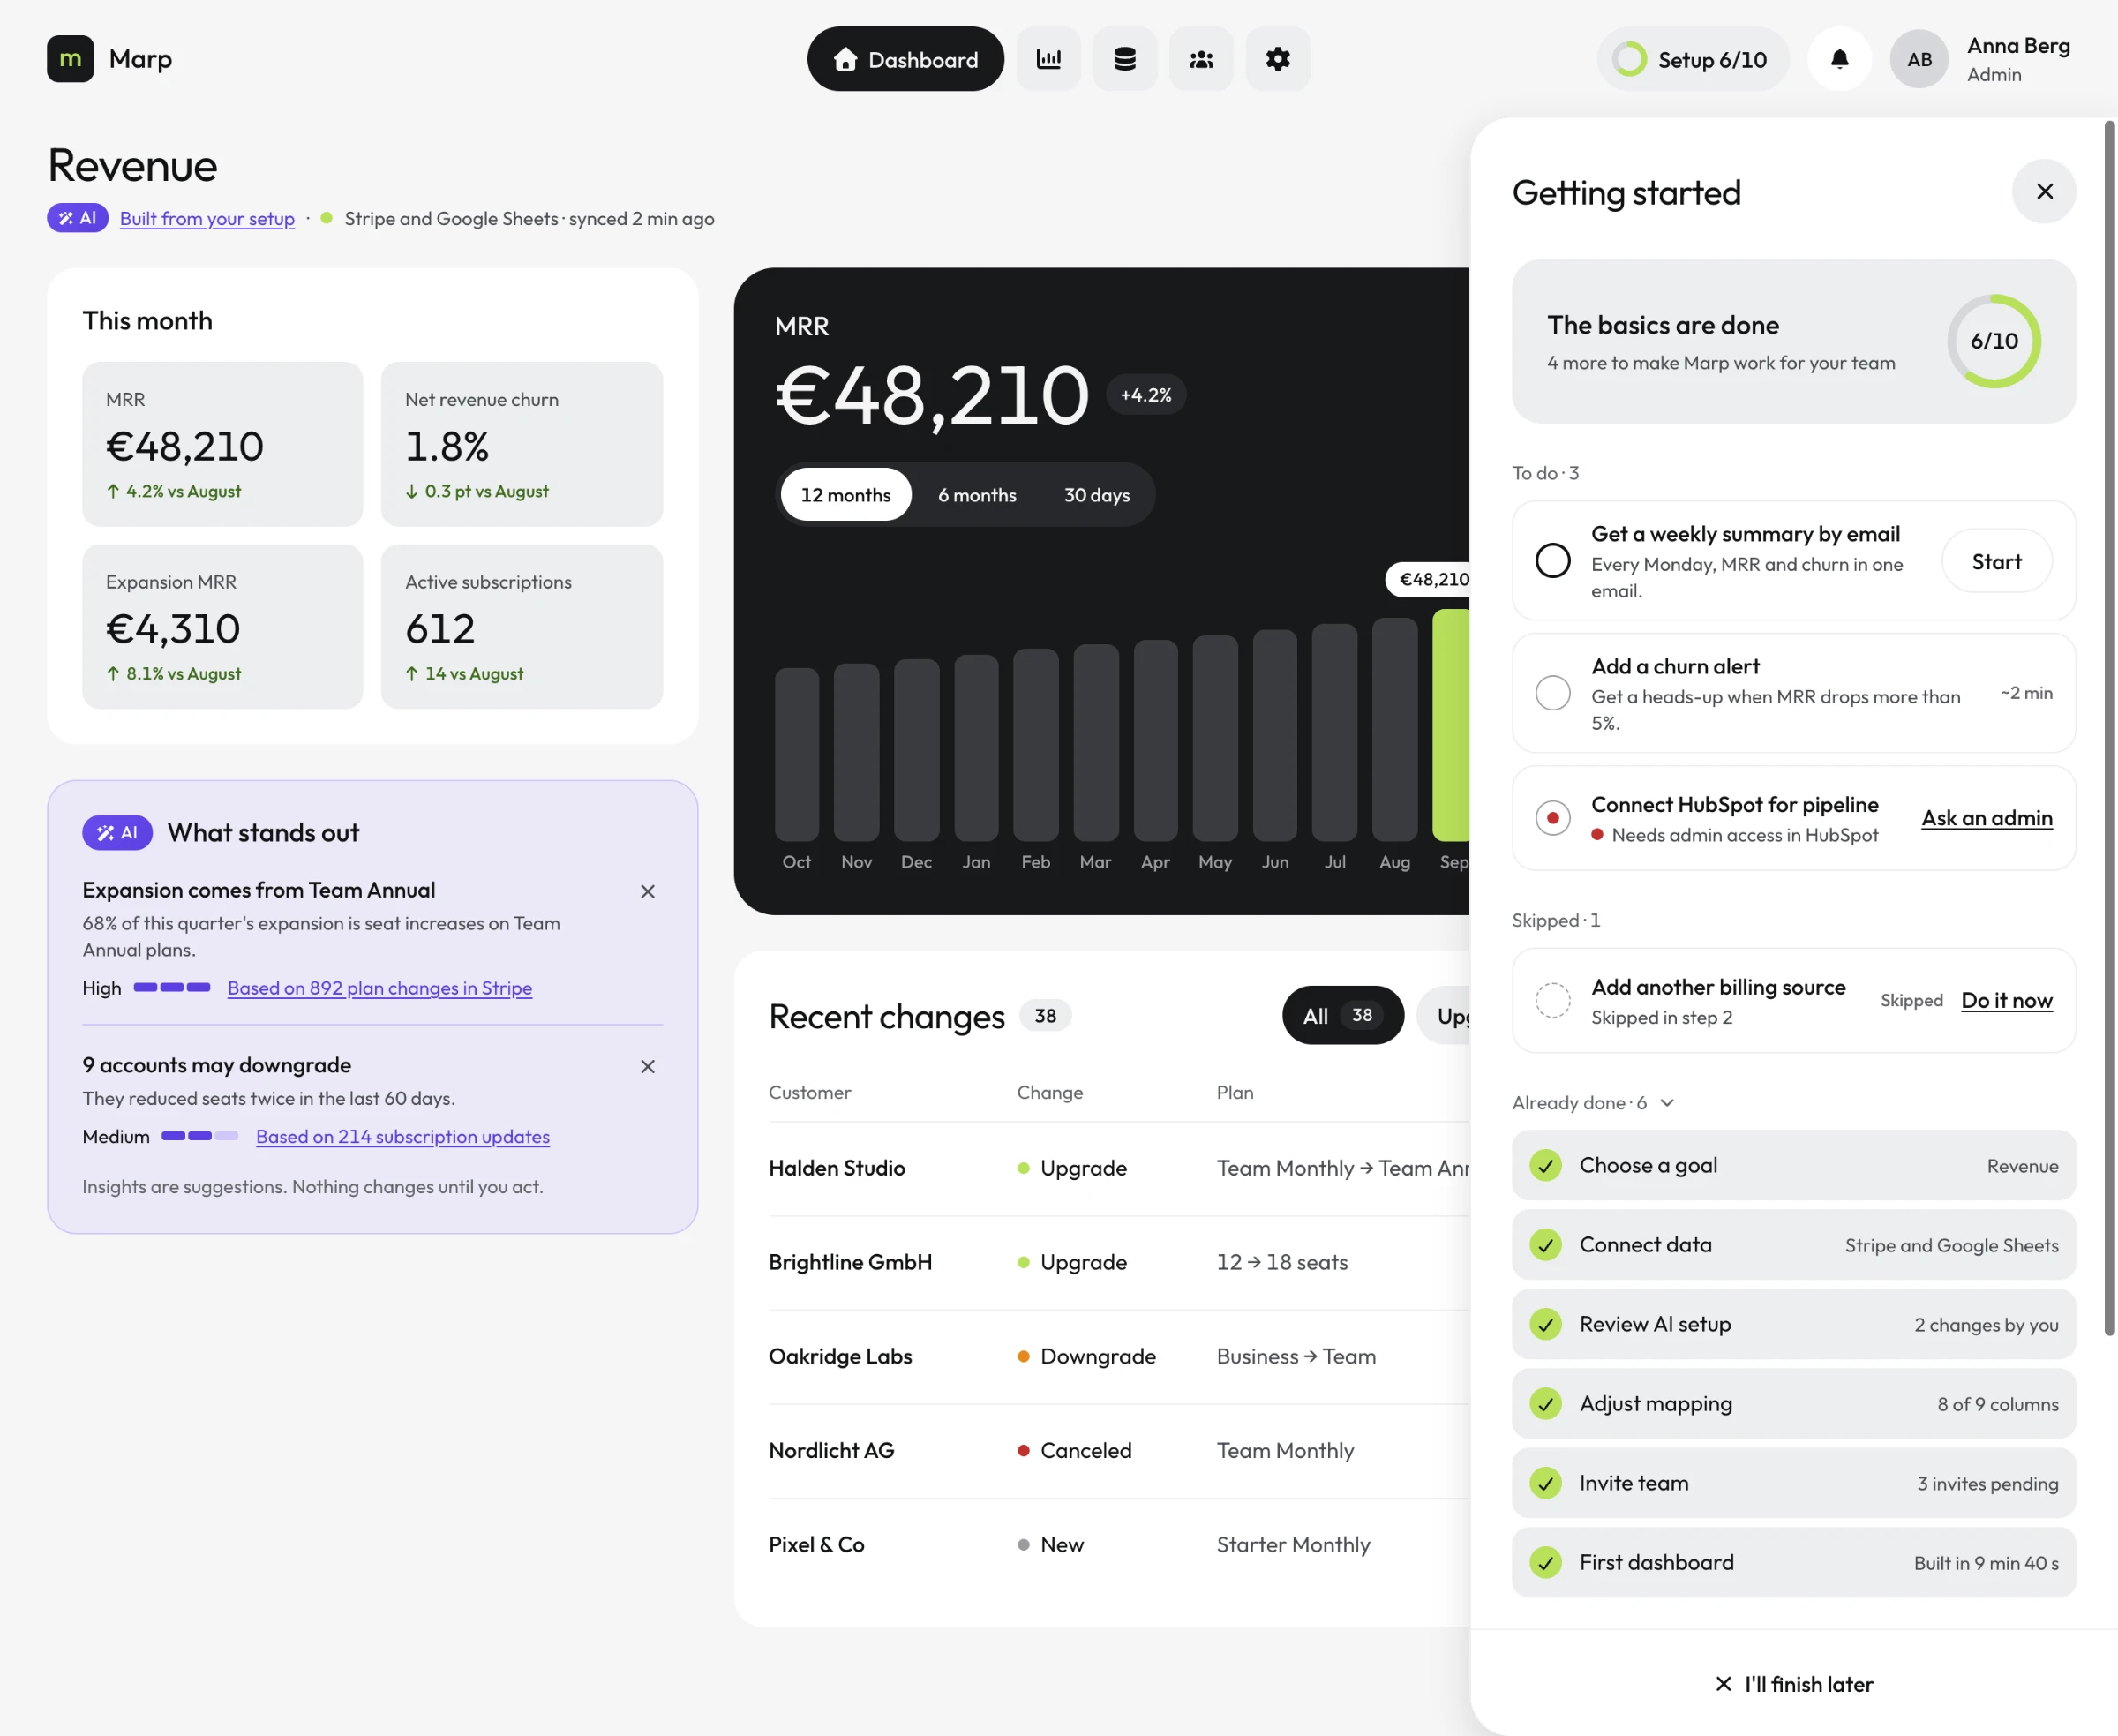Click the green check beside Choose a goal

[1546, 1165]
